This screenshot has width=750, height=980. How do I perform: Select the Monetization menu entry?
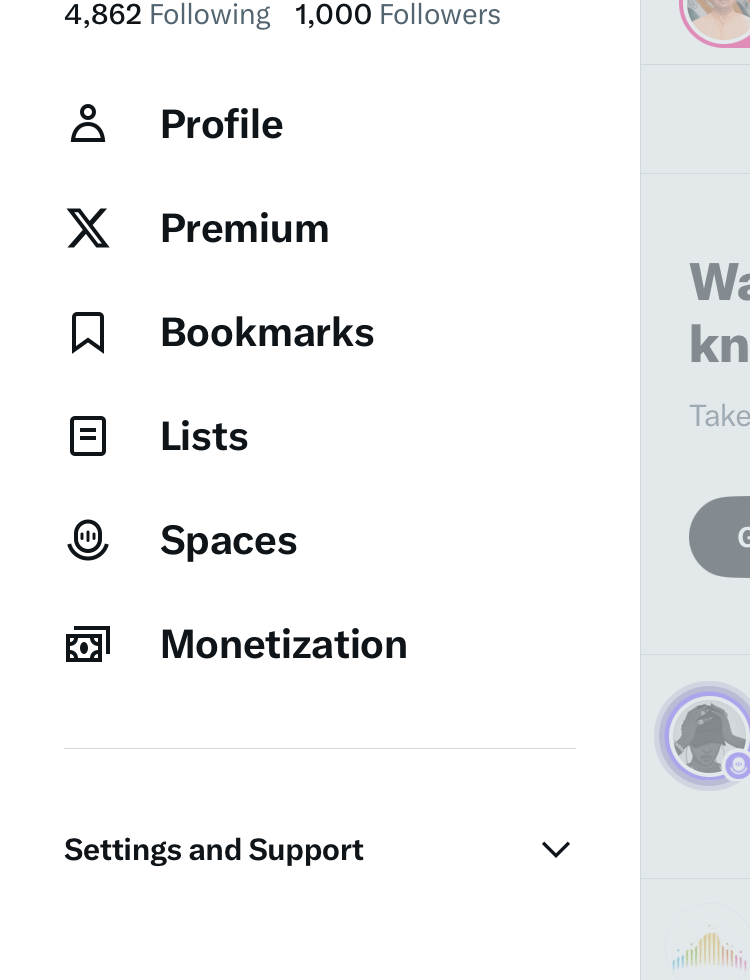point(284,644)
